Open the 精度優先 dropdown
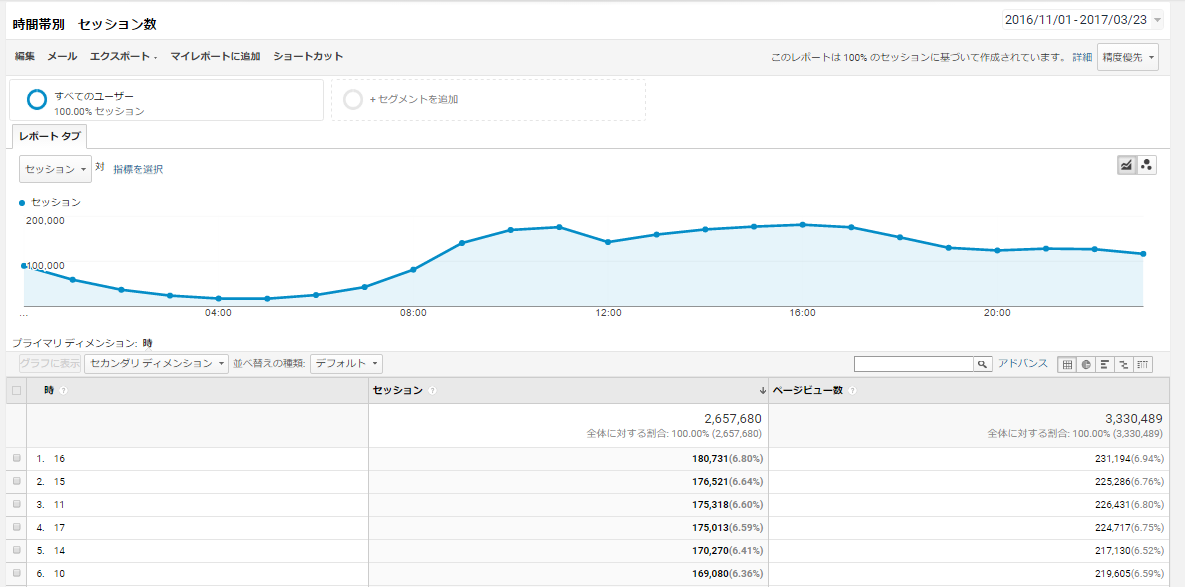1185x587 pixels. (1128, 57)
